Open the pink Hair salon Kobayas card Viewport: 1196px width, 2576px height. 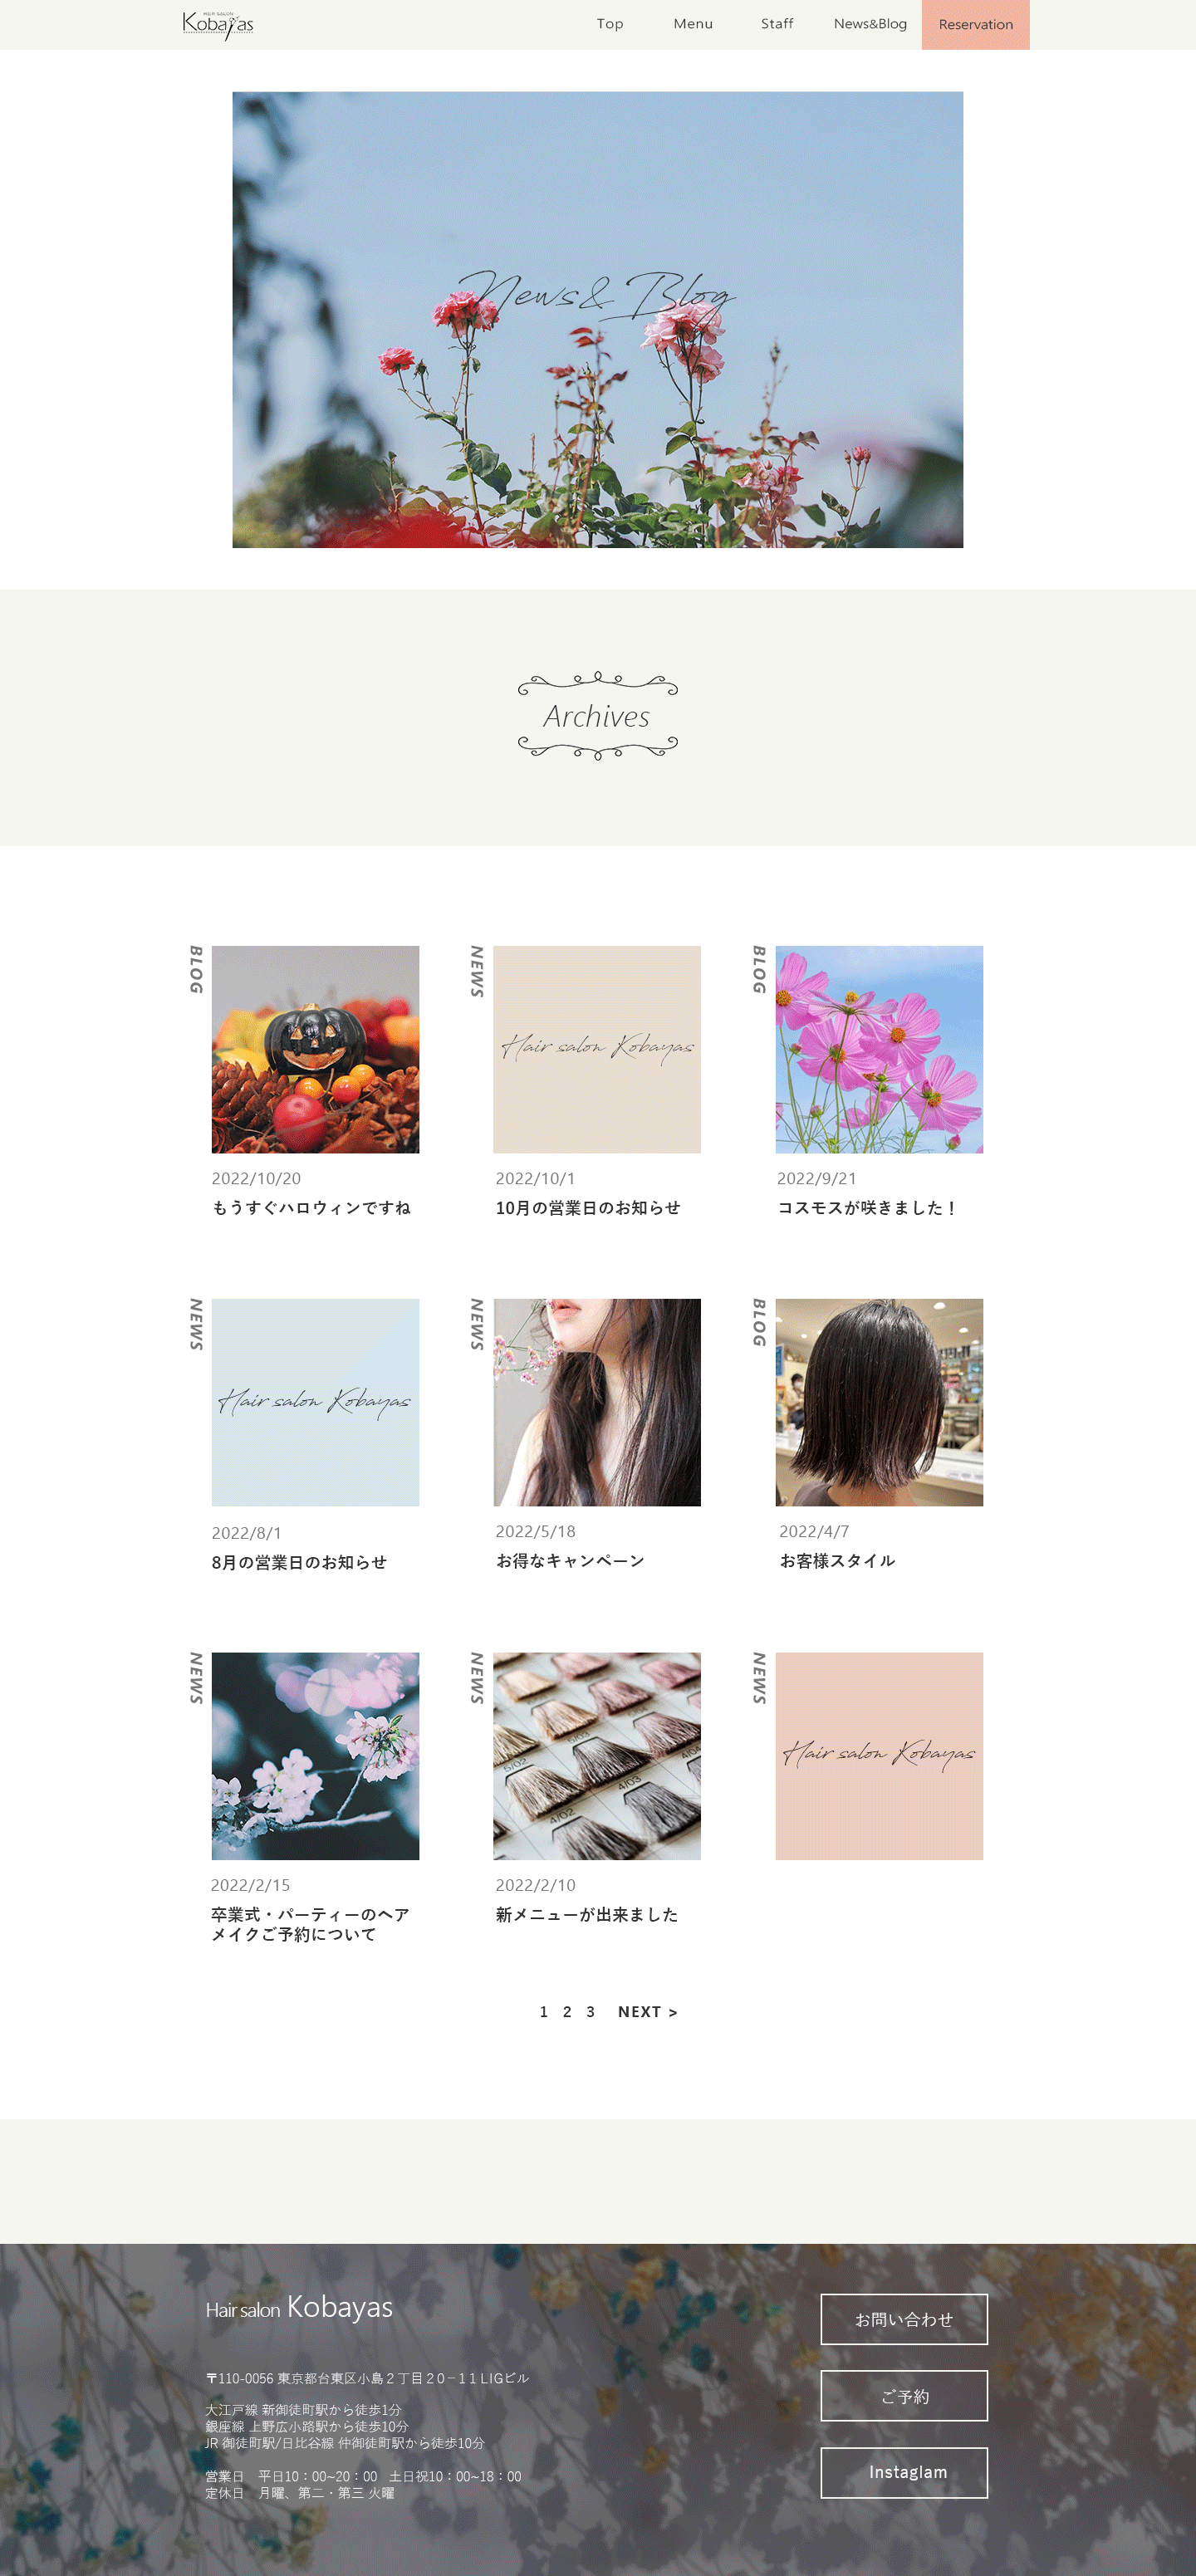click(879, 1756)
